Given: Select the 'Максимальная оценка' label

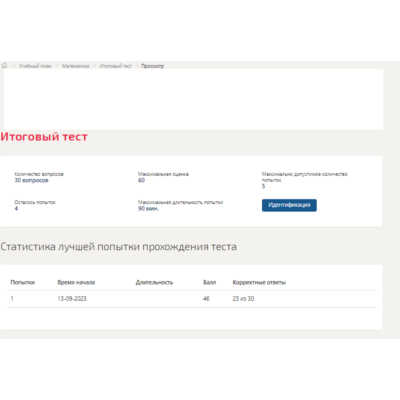Looking at the screenshot, I should pos(163,174).
